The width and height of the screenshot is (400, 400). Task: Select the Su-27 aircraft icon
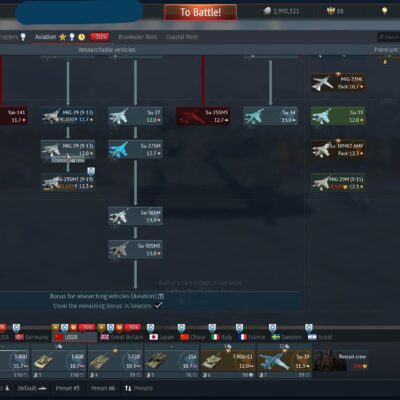(119, 116)
